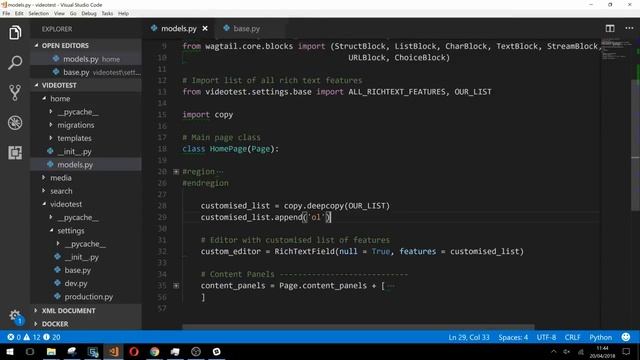Click the warnings count in status bar

31,337
